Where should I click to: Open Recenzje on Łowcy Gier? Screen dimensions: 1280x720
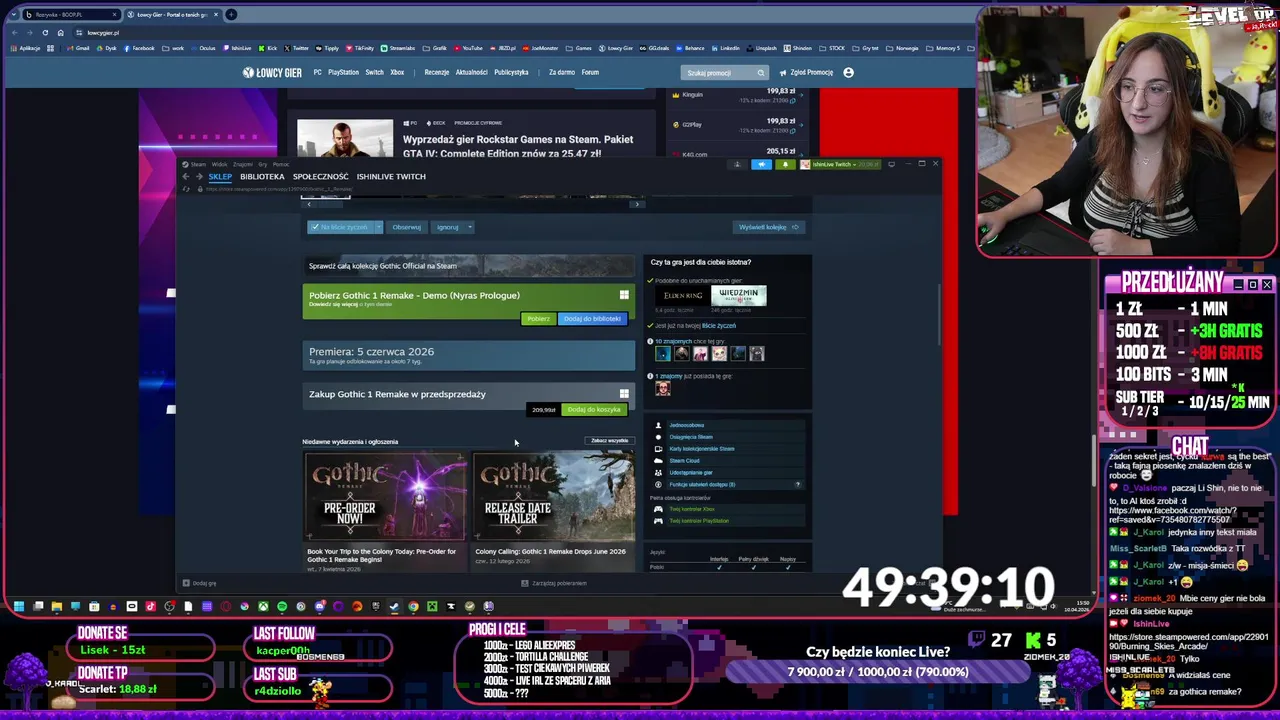pos(437,72)
